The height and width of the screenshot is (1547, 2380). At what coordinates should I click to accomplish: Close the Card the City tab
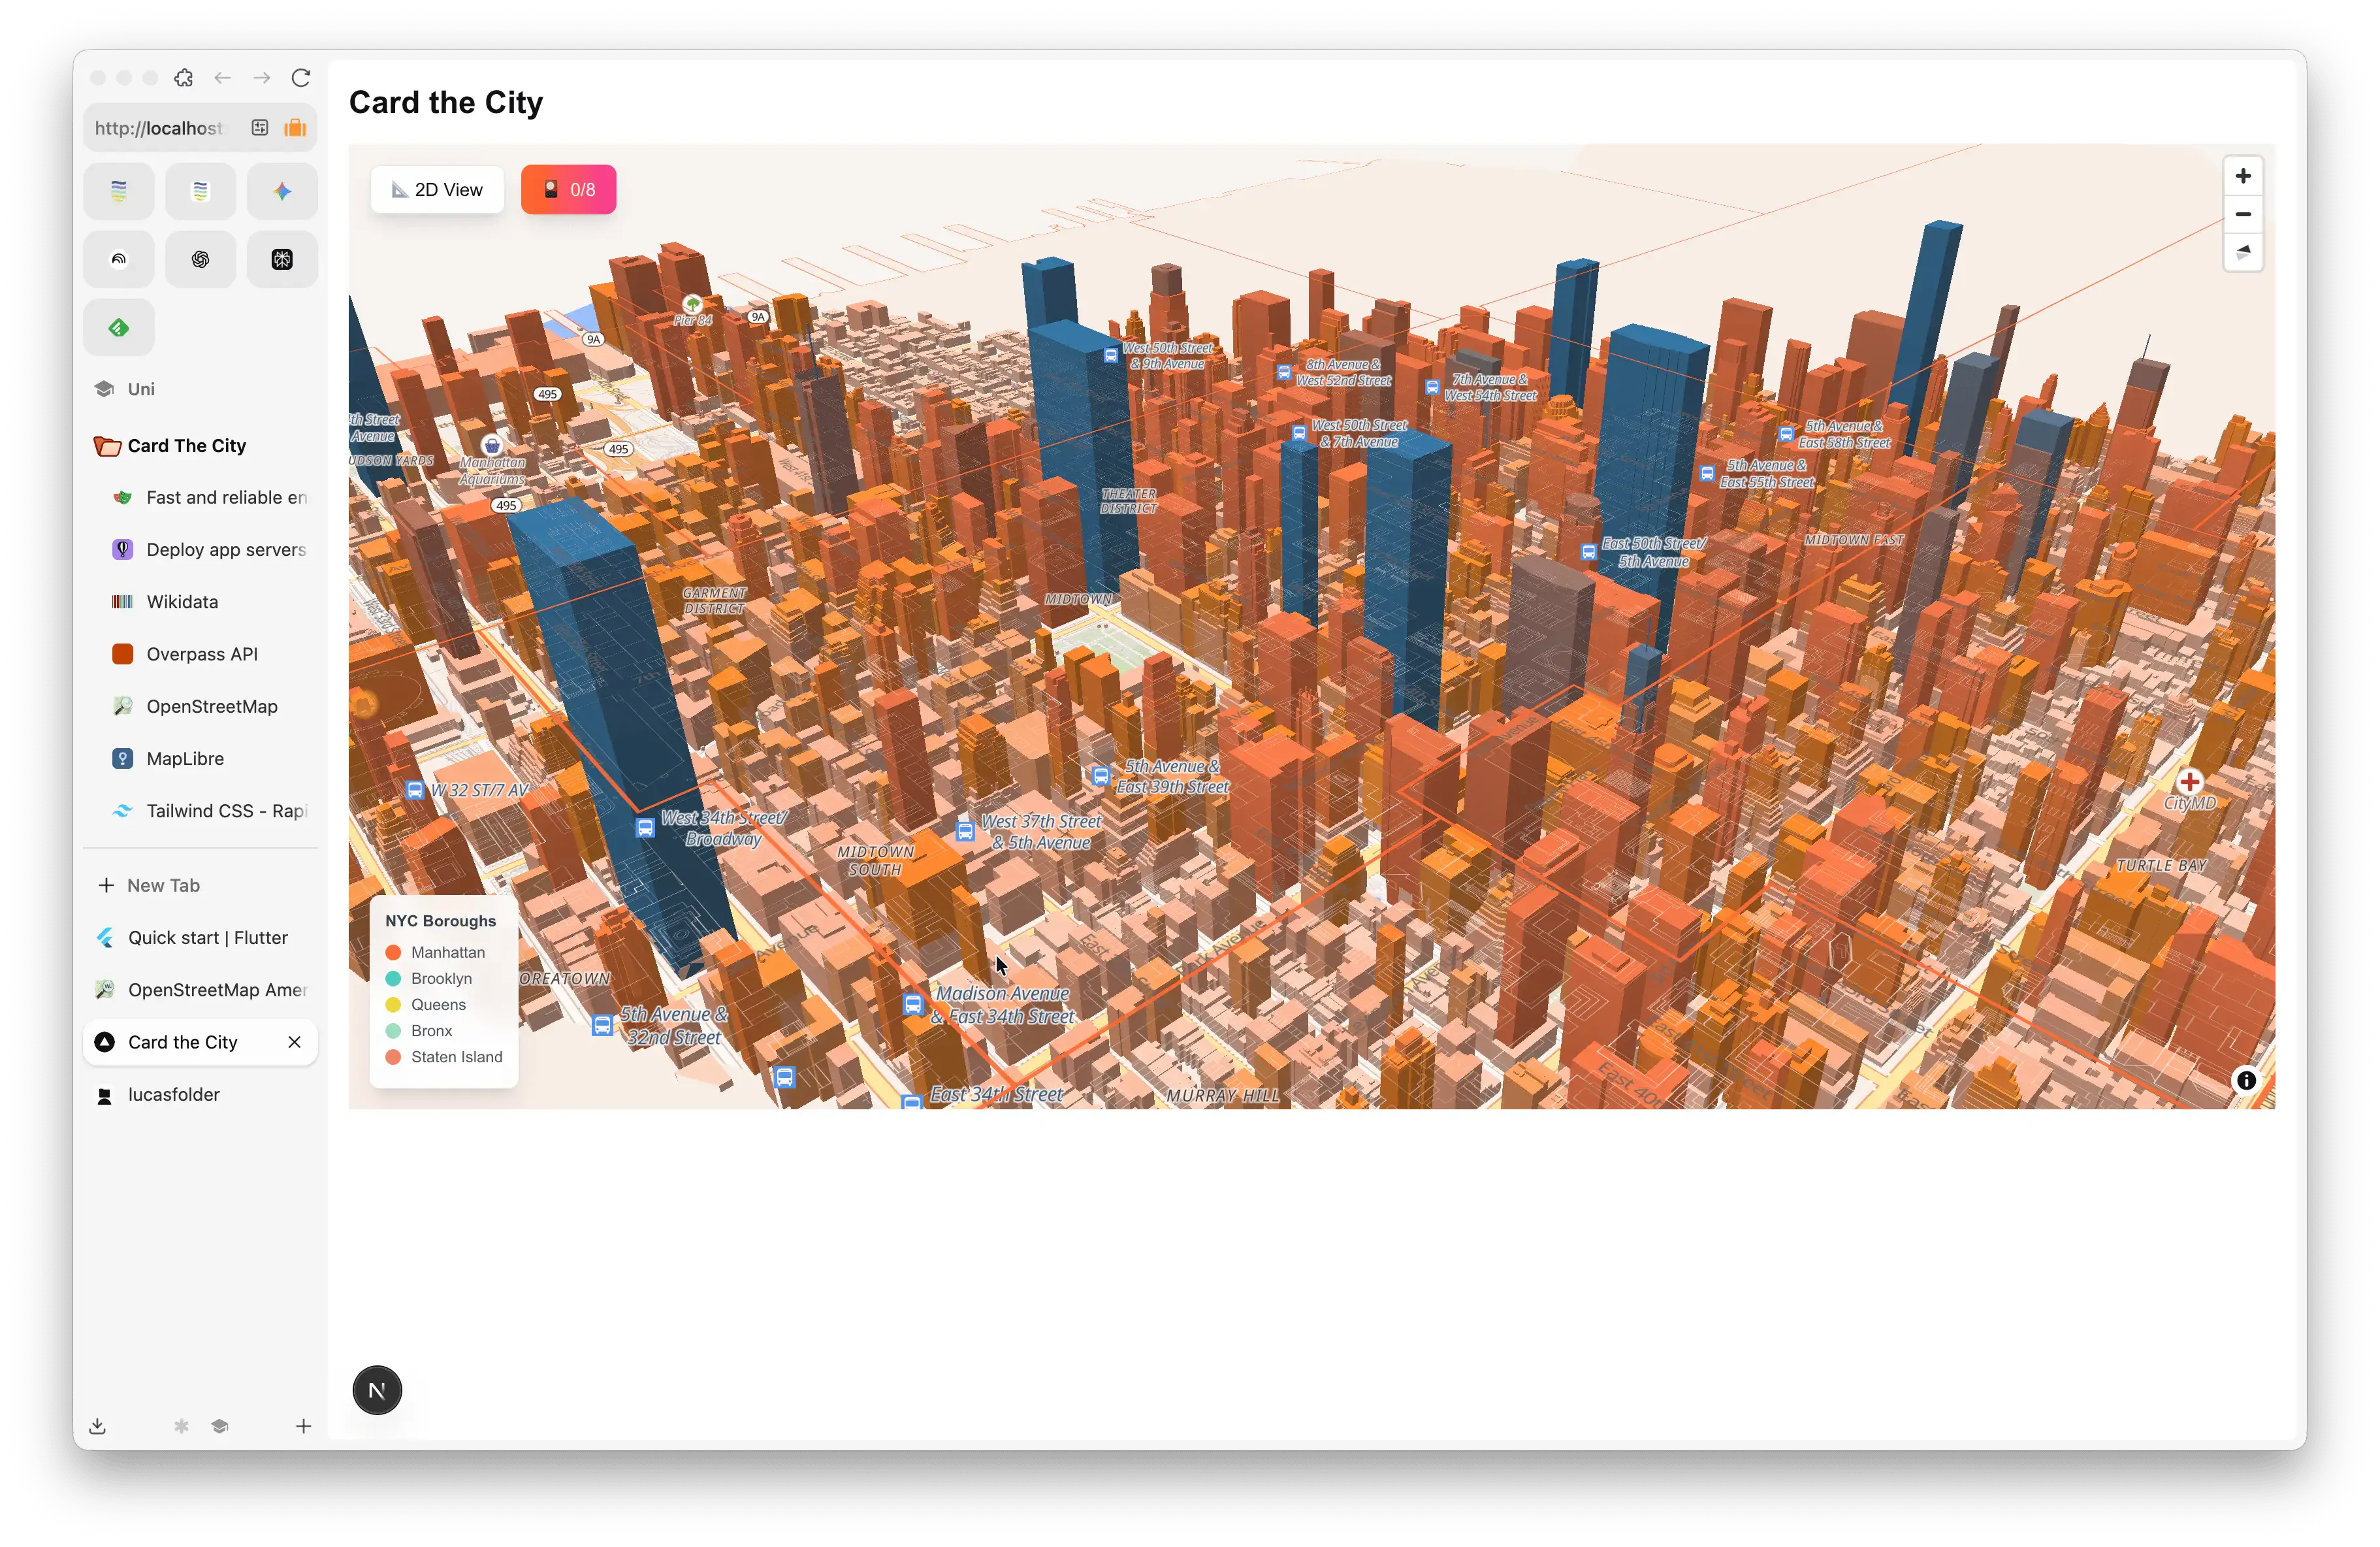(294, 1042)
